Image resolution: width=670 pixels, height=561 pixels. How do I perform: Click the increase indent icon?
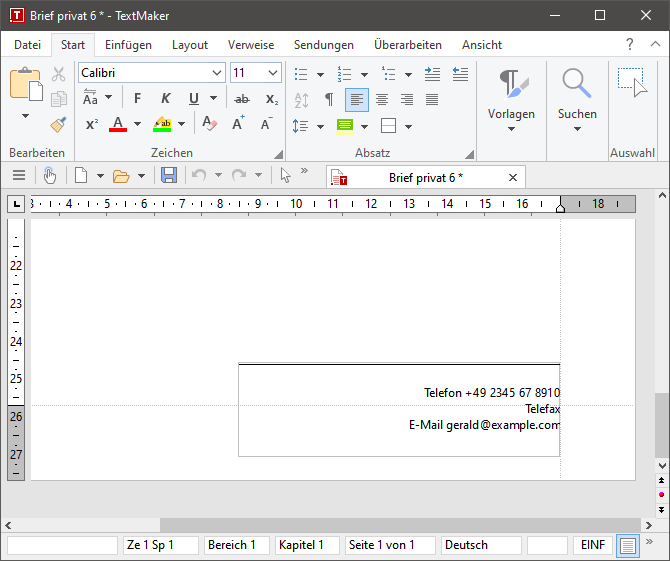(x=432, y=74)
